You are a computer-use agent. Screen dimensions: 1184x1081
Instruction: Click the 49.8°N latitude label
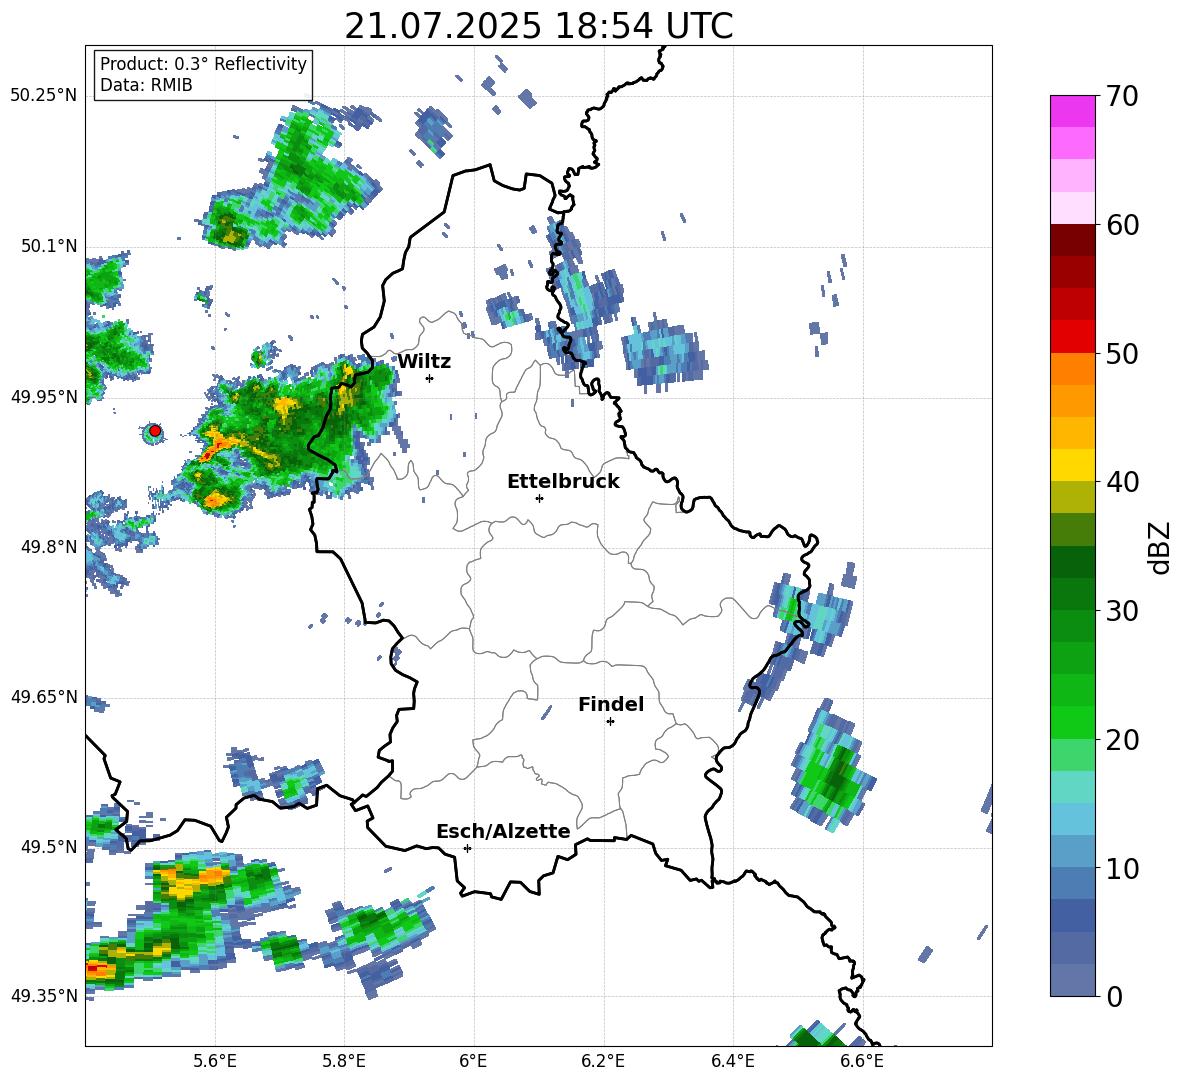(50, 546)
